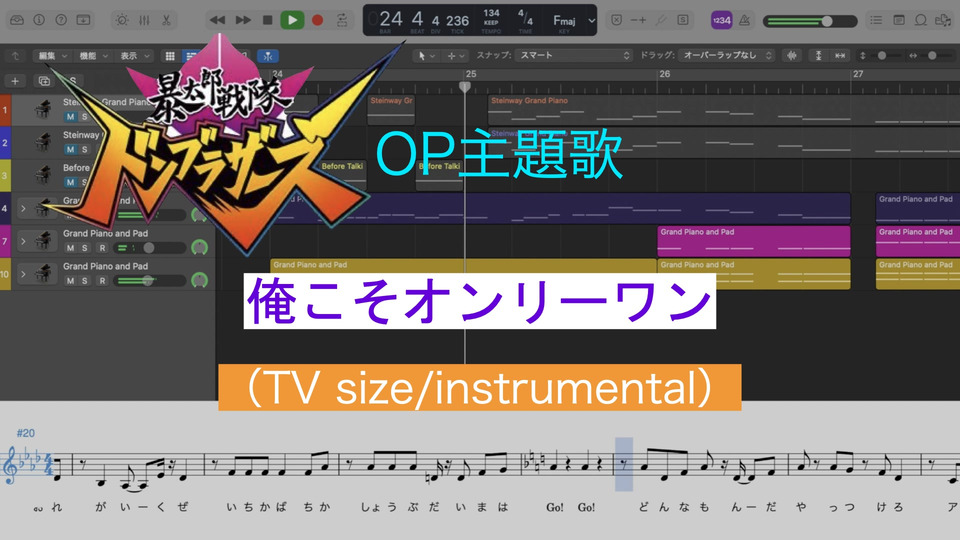The image size is (960, 540).
Task: Open the Quick Help question mark icon
Action: pyautogui.click(x=61, y=20)
